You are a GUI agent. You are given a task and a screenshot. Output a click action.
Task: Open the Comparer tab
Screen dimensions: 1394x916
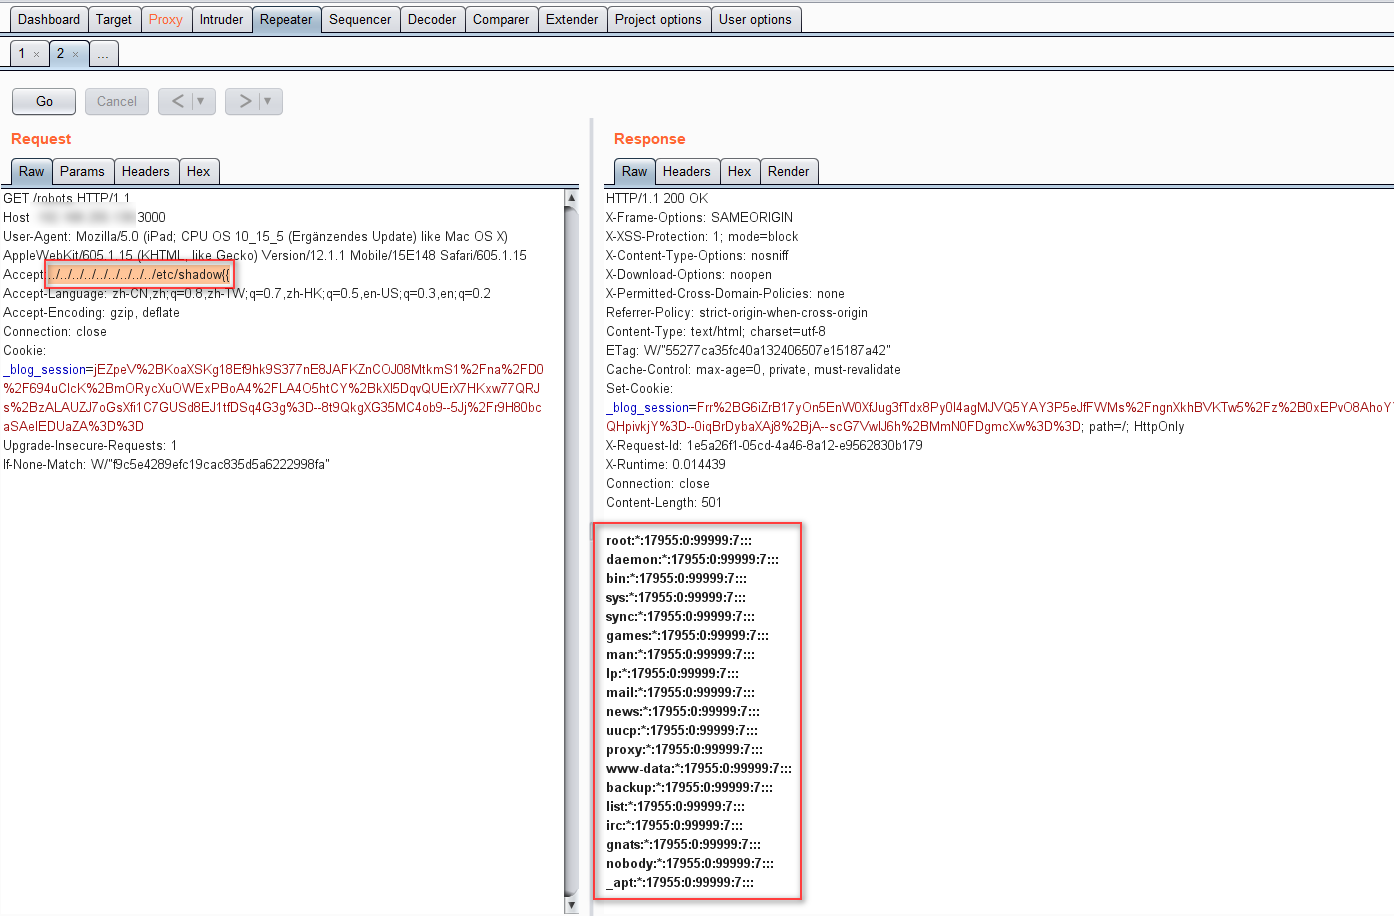tap(501, 18)
